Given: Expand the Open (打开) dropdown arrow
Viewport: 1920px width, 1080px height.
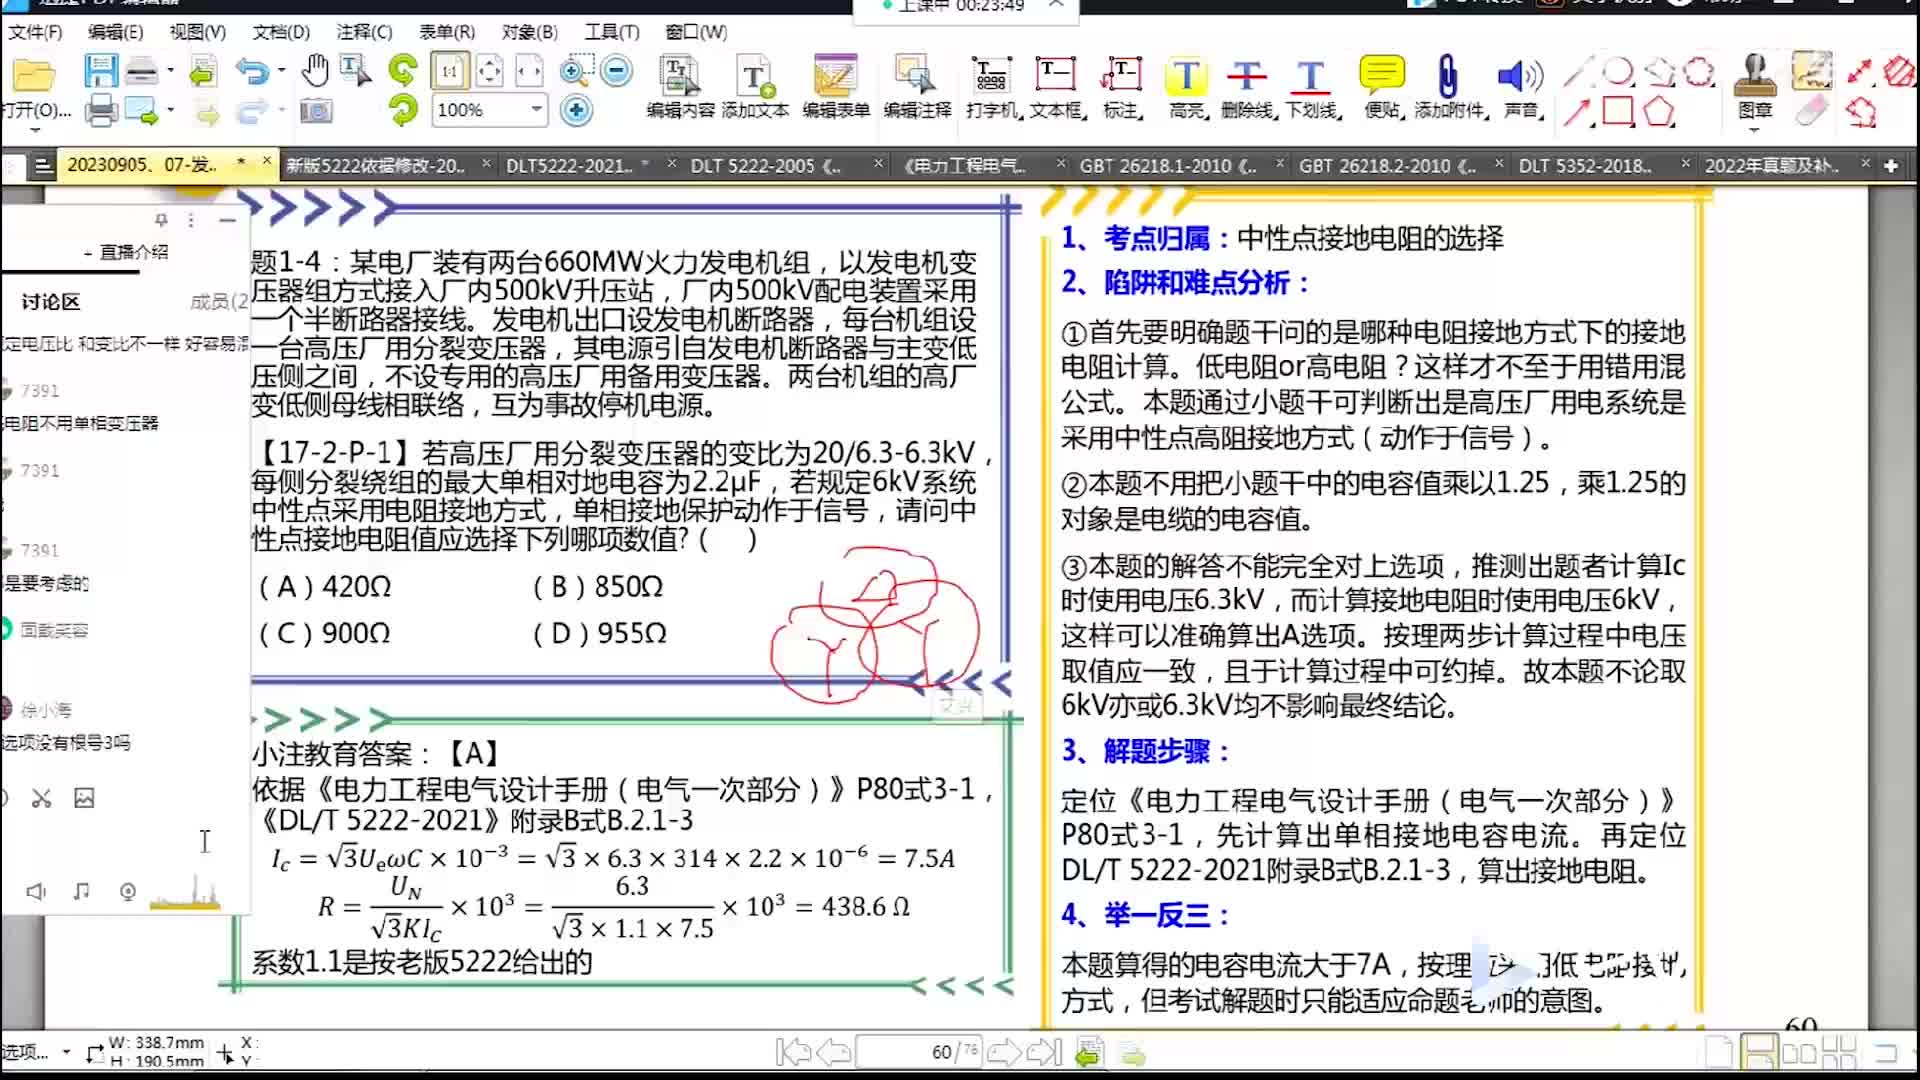Looking at the screenshot, I should click(35, 130).
